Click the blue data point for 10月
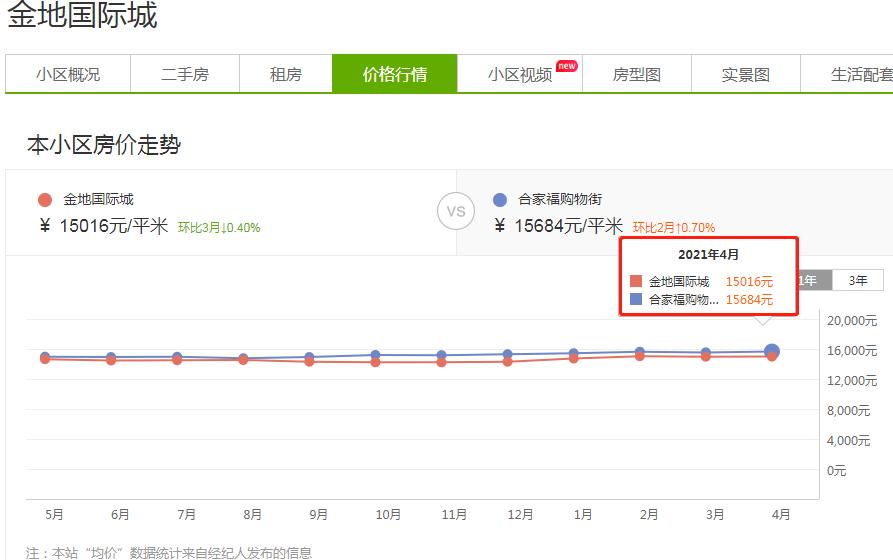The height and width of the screenshot is (560, 893). [x=375, y=355]
